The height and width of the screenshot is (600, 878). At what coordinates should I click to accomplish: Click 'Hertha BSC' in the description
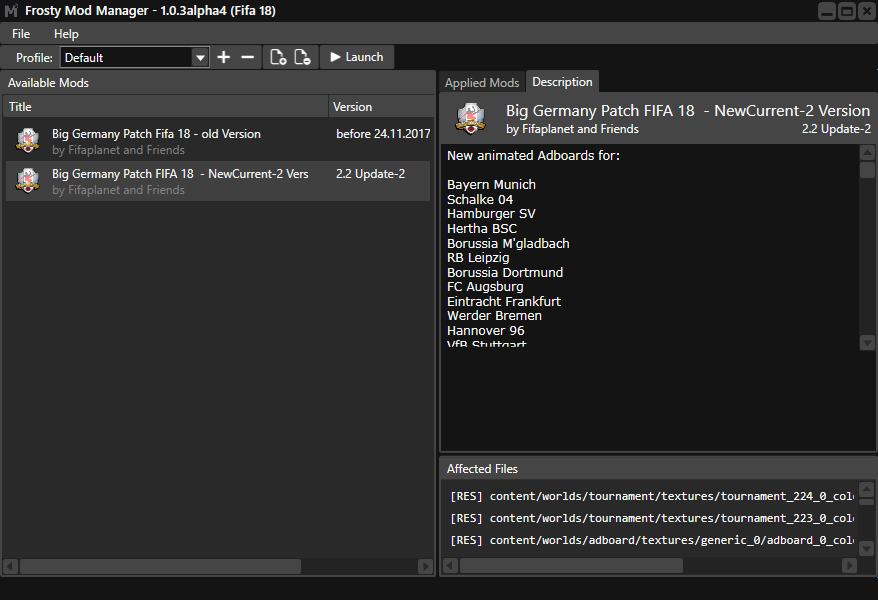point(482,228)
